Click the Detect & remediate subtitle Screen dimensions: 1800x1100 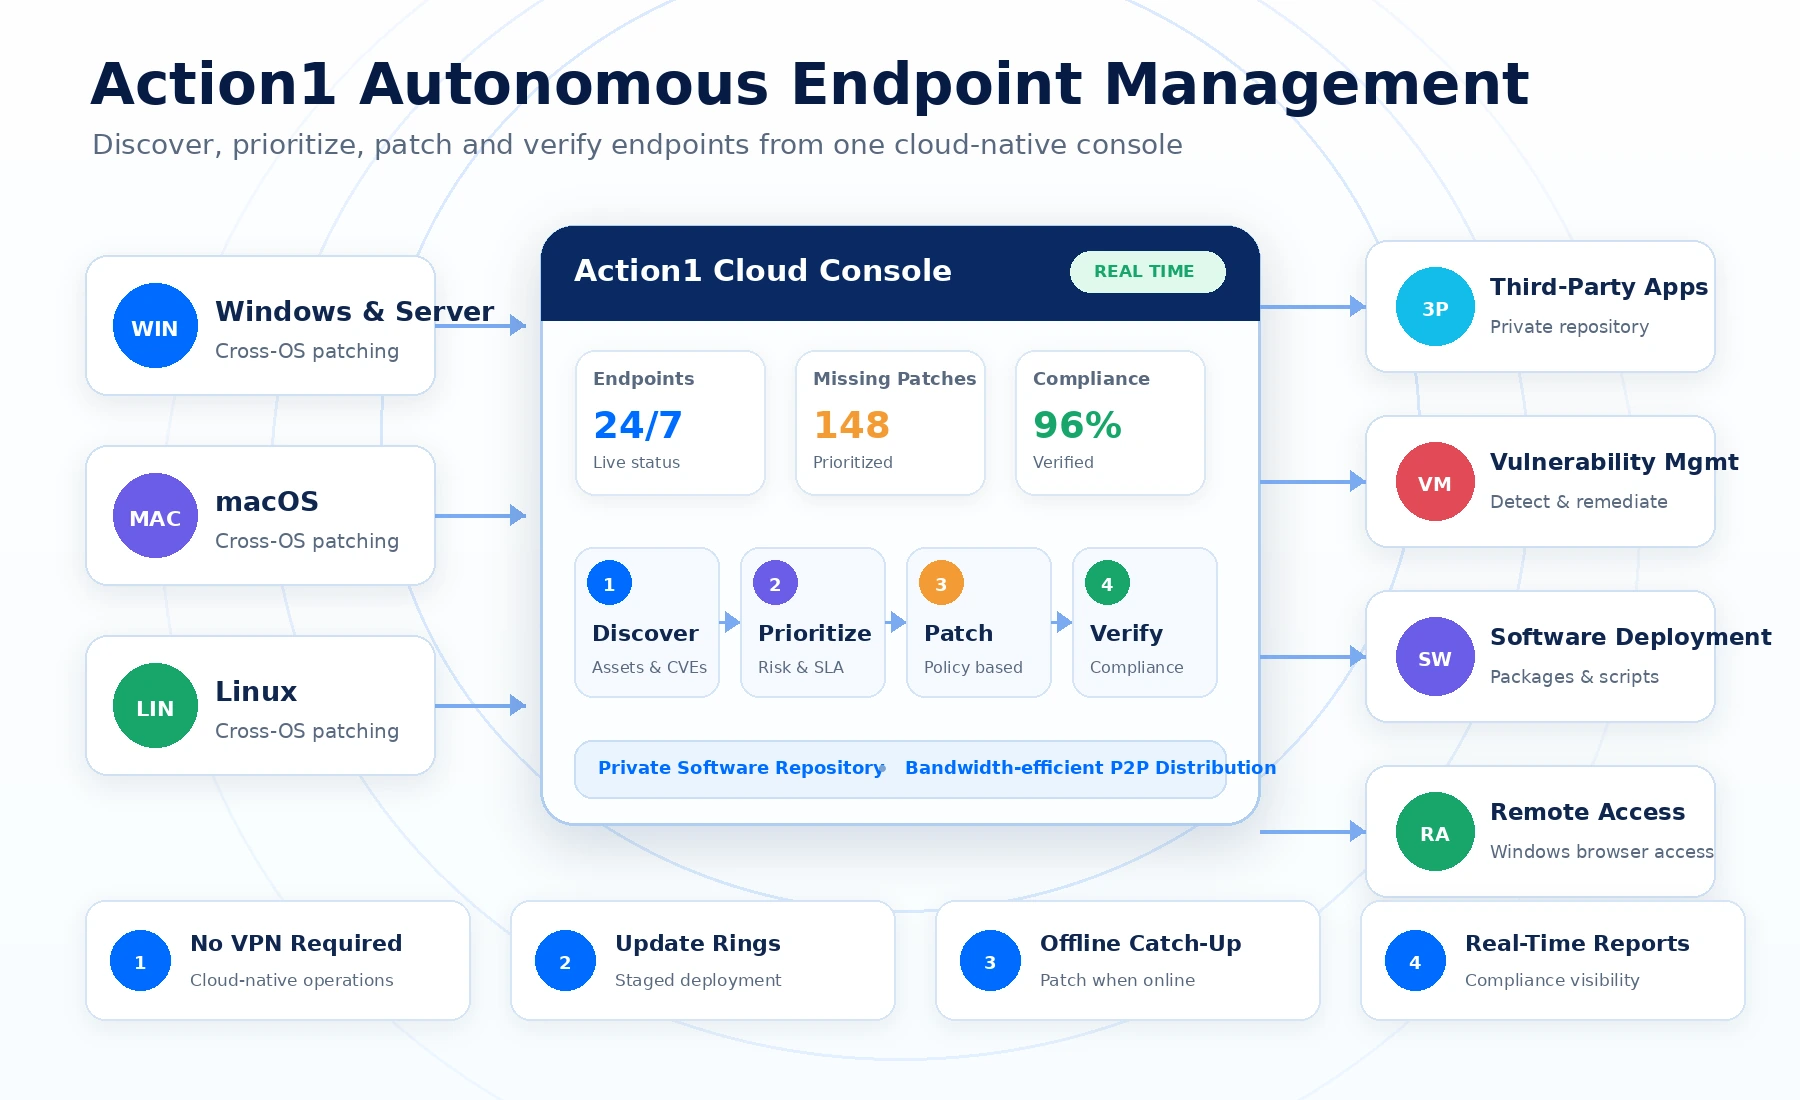1578,502
